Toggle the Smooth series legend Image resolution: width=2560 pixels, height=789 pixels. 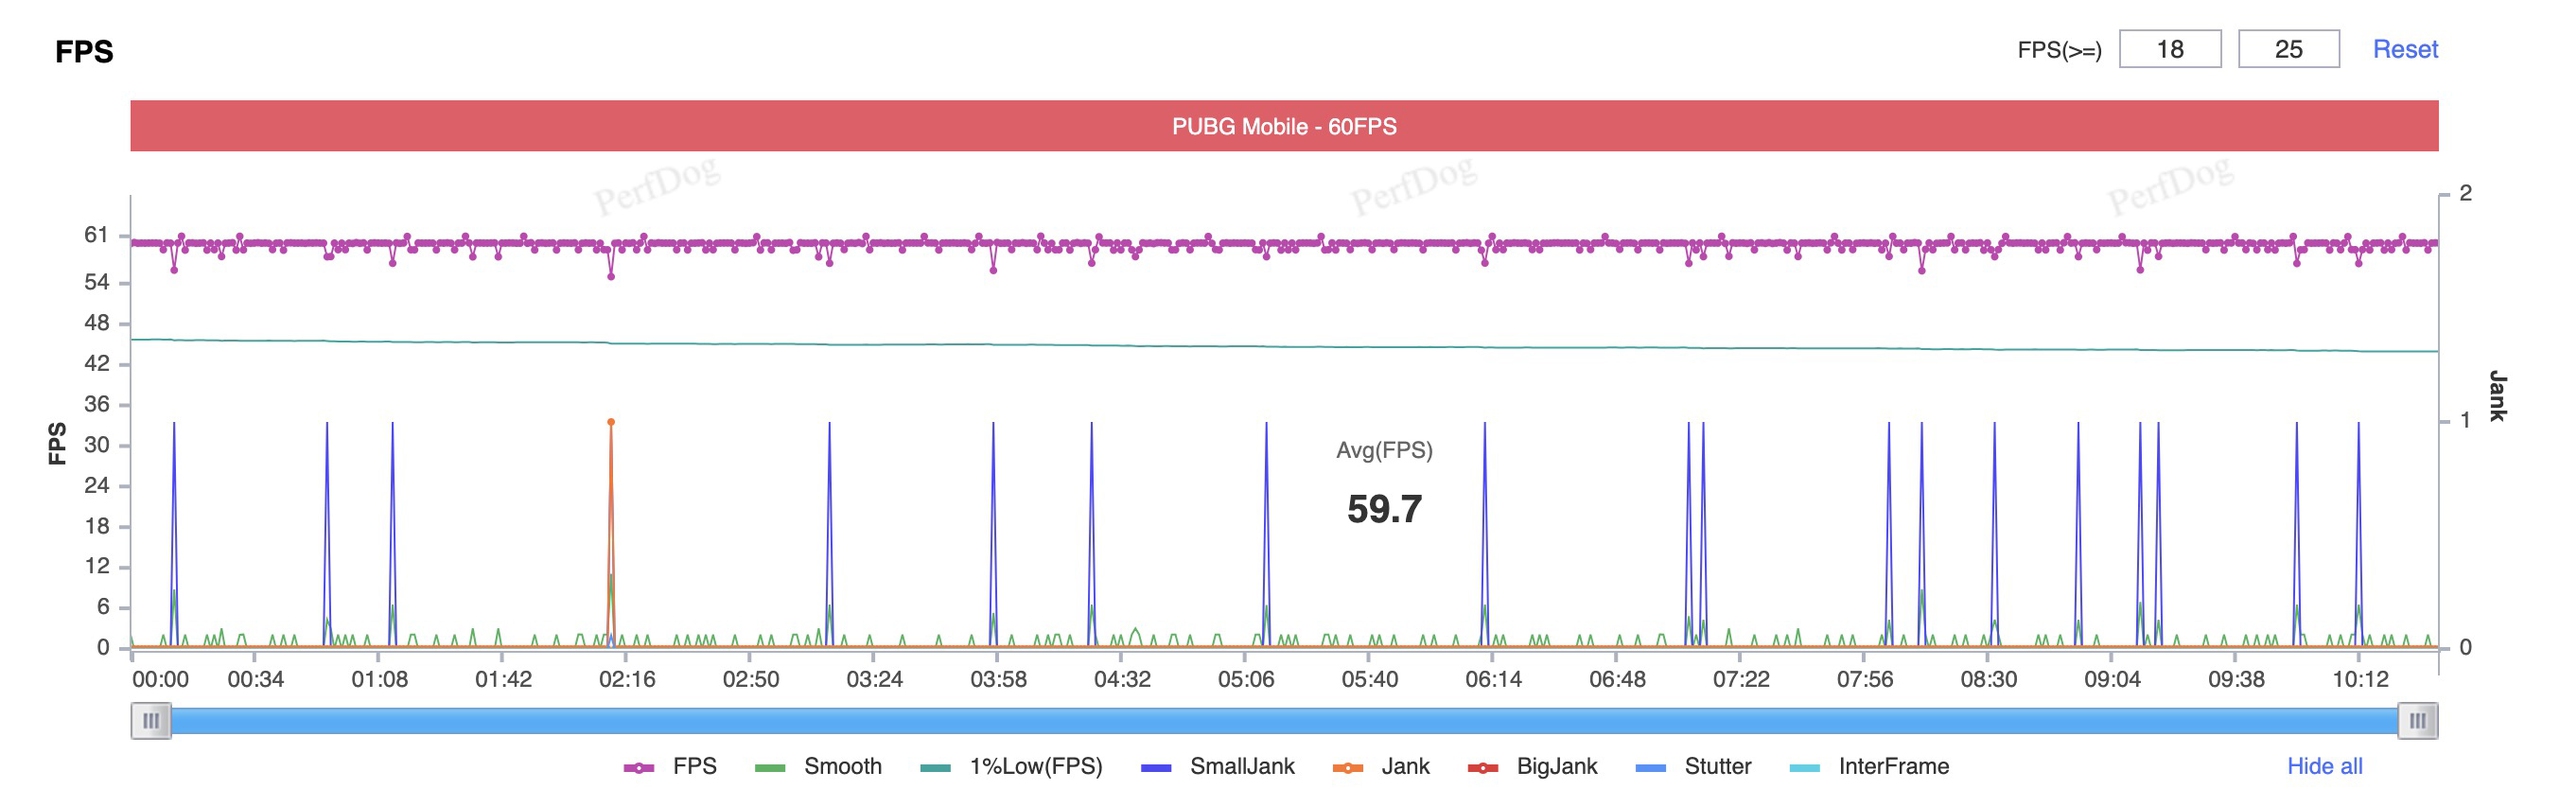pos(817,766)
